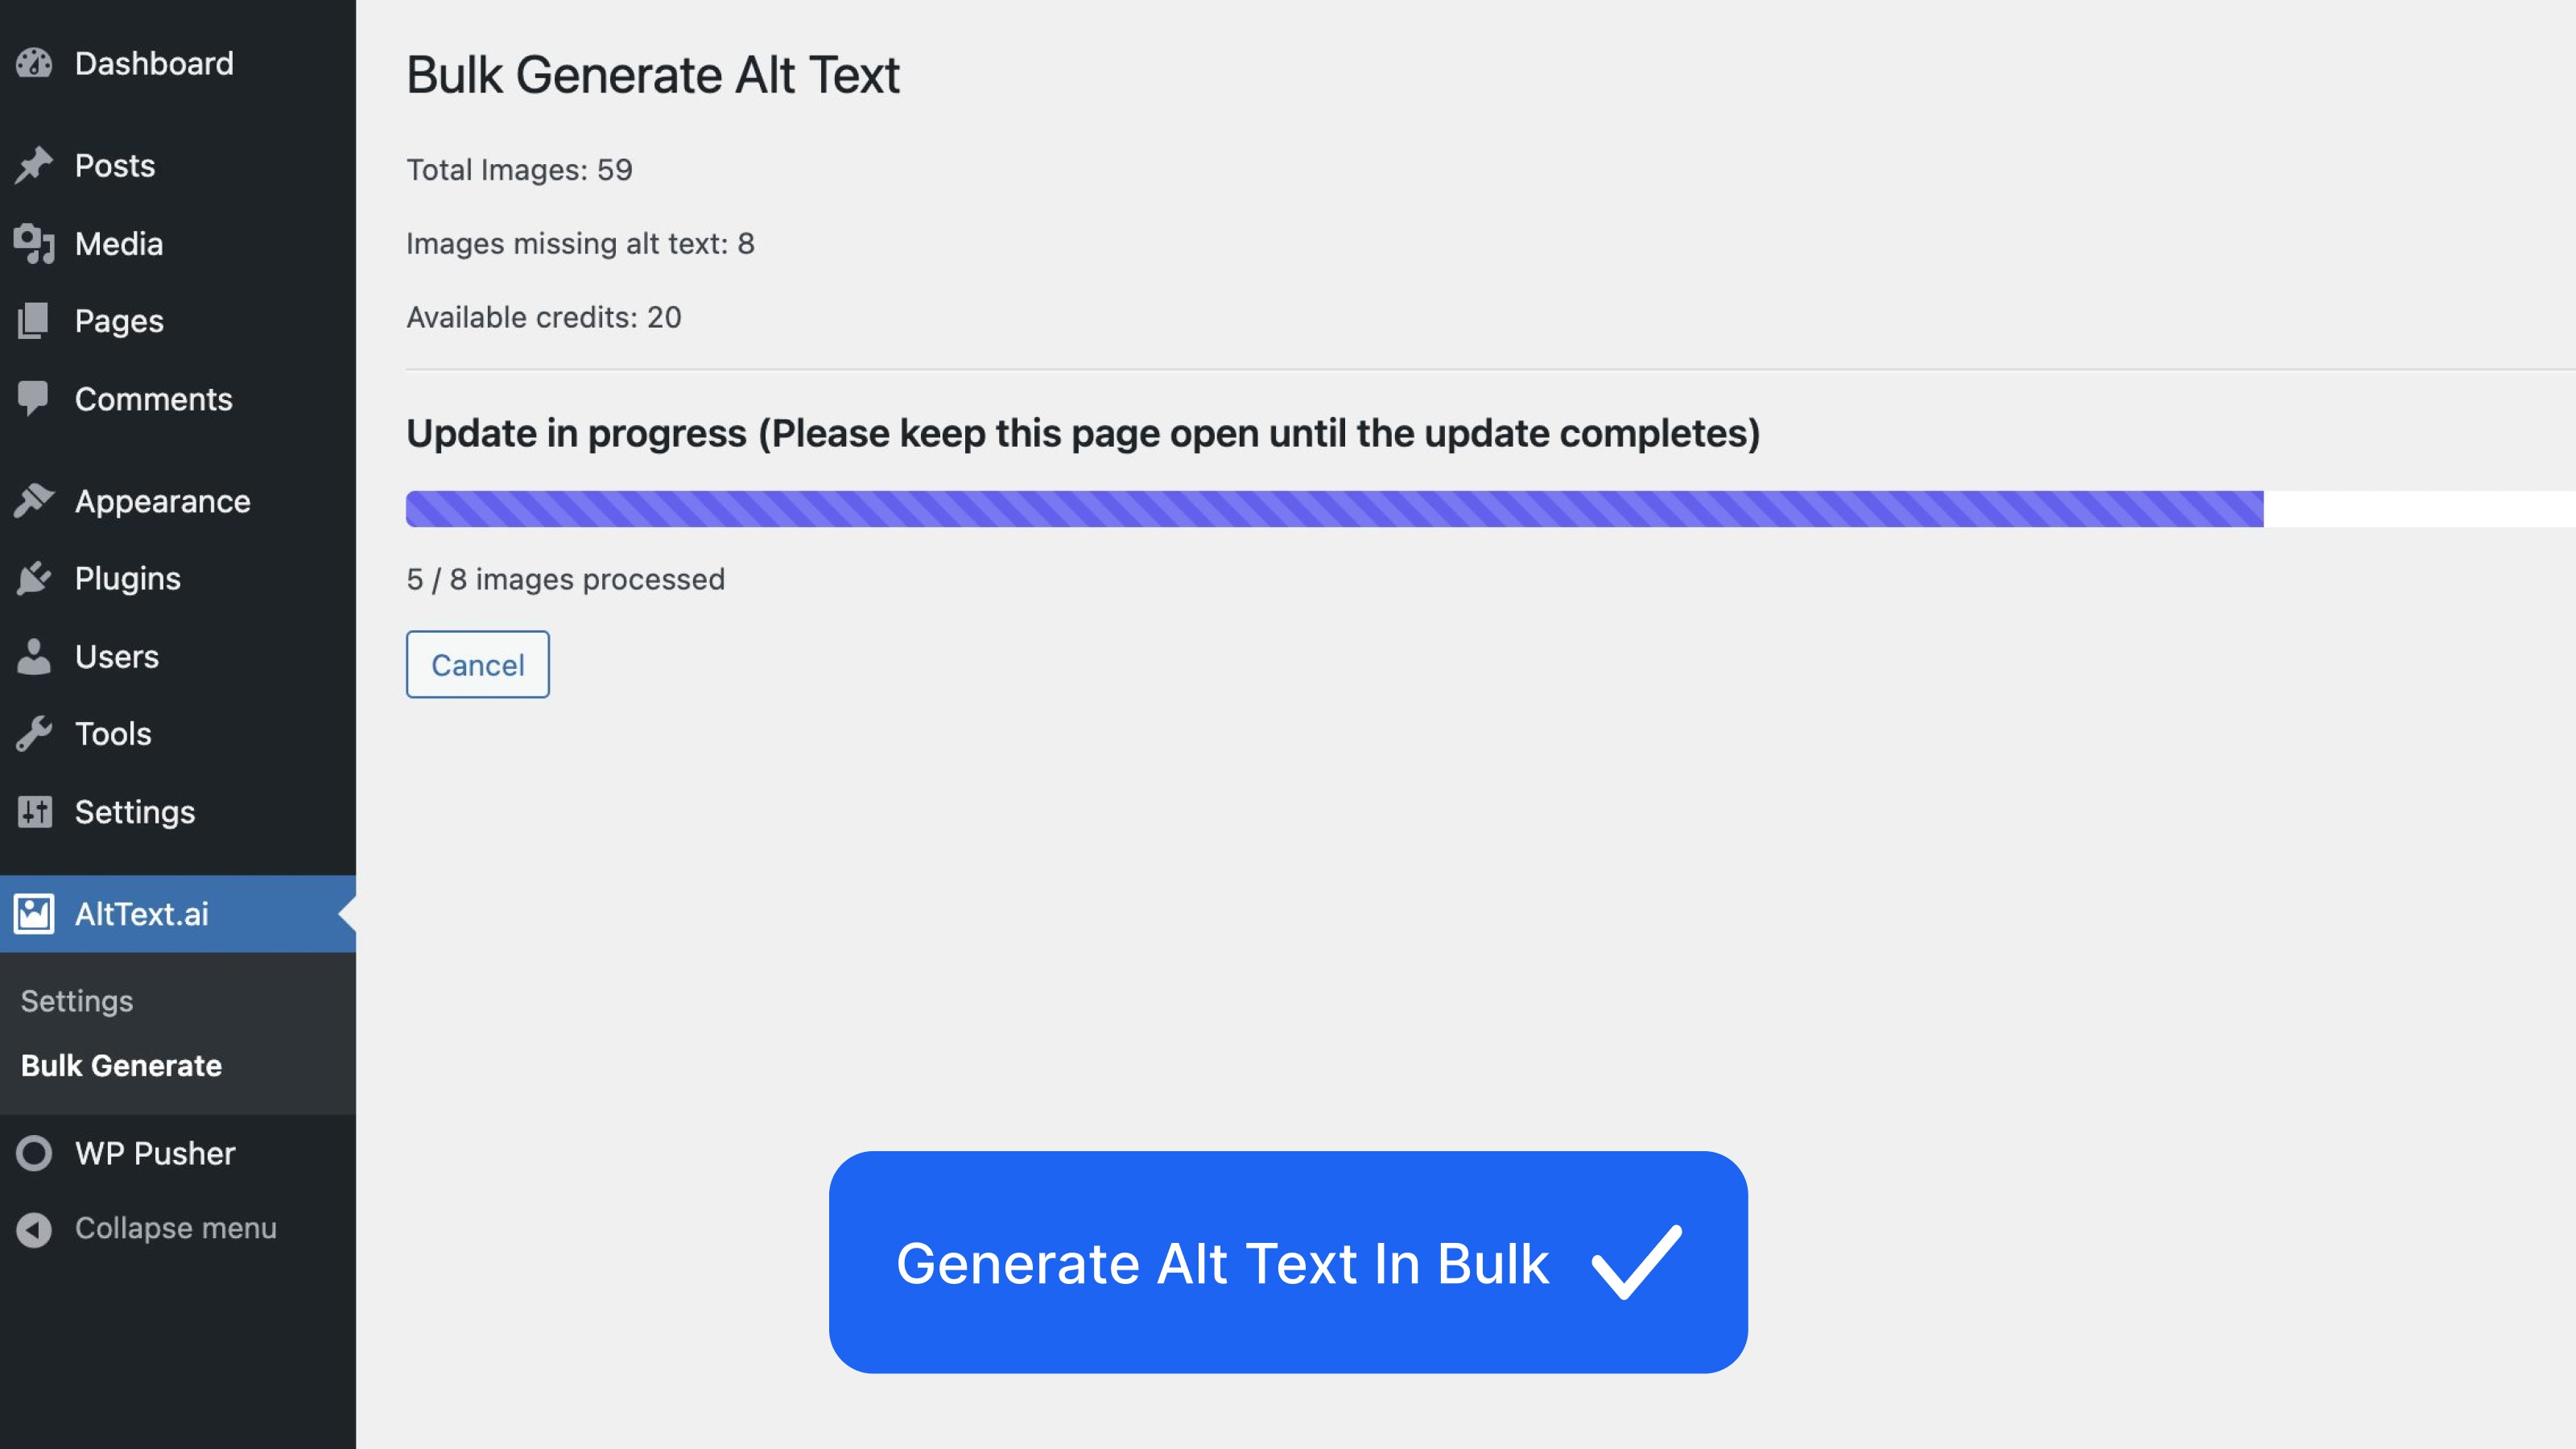The width and height of the screenshot is (2576, 1449).
Task: Click the Tools wrench icon
Action: [34, 734]
